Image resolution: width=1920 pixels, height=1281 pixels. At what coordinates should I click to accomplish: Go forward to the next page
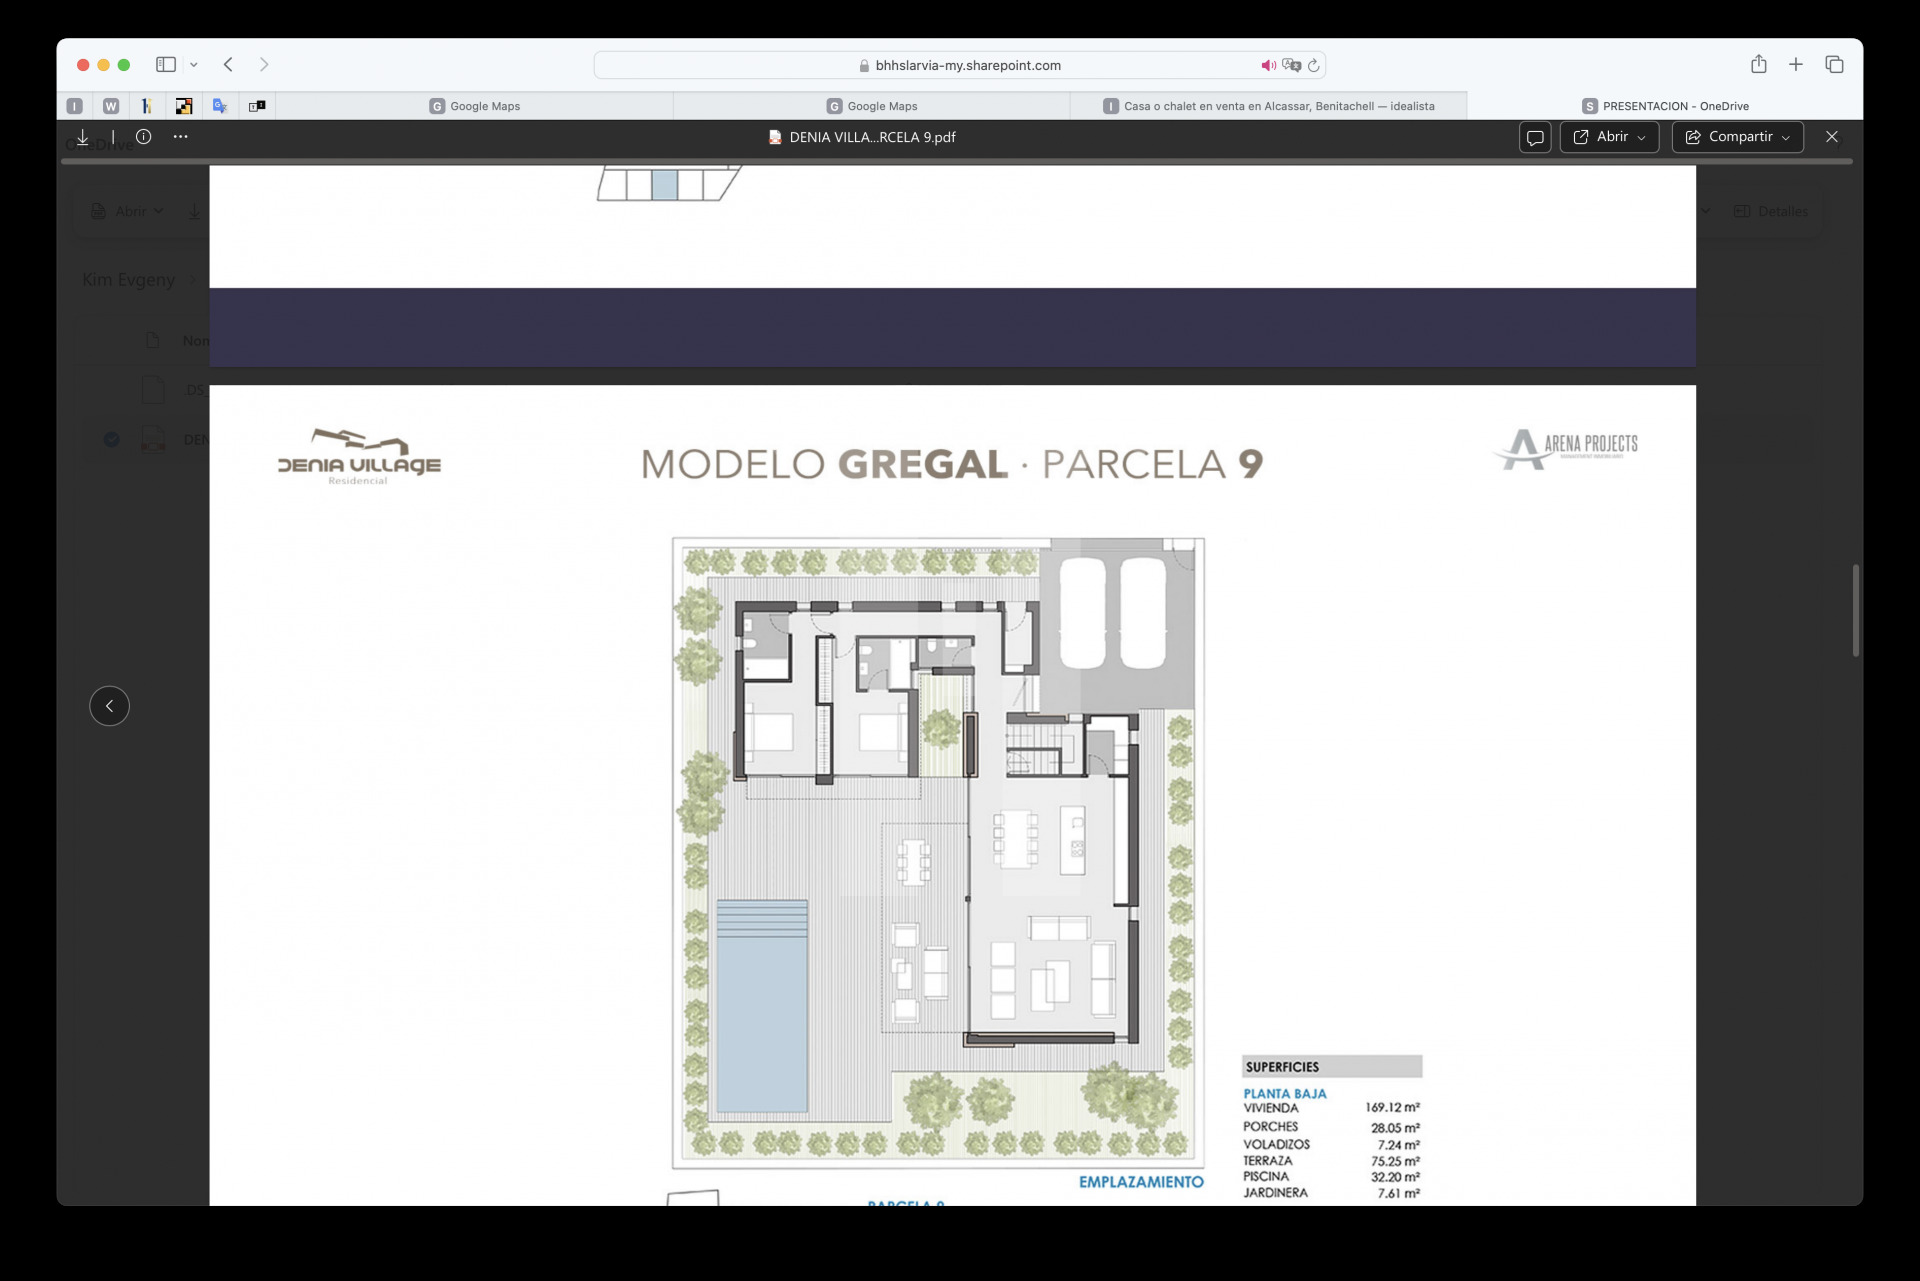point(264,65)
